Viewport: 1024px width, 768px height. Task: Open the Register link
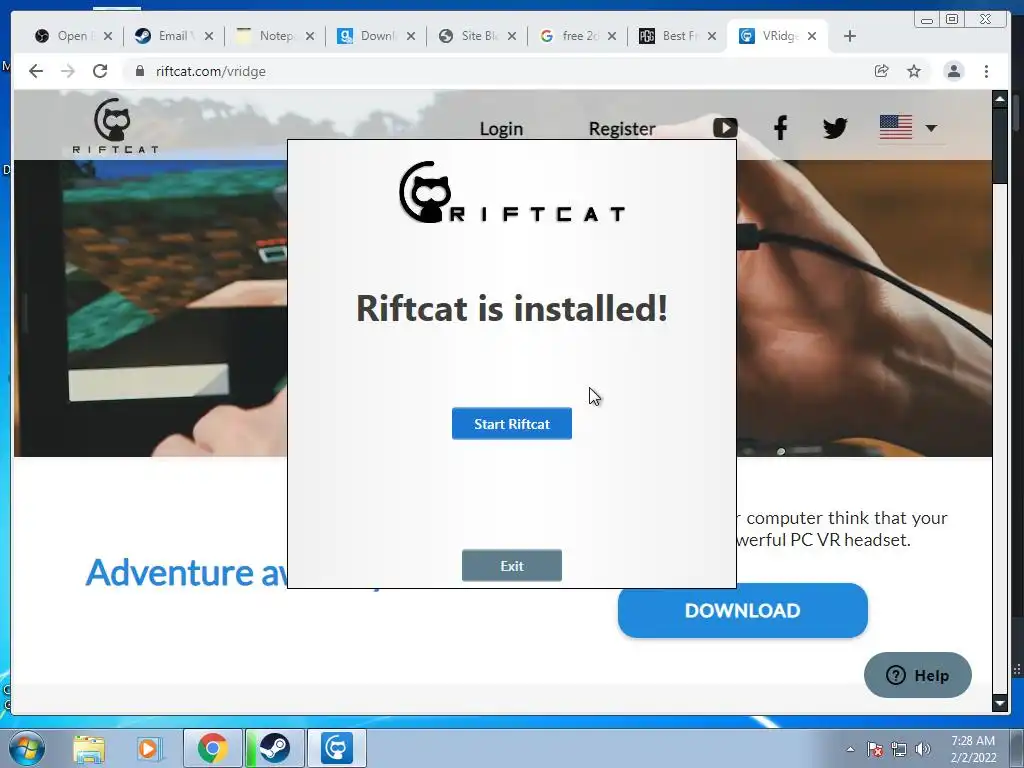622,129
